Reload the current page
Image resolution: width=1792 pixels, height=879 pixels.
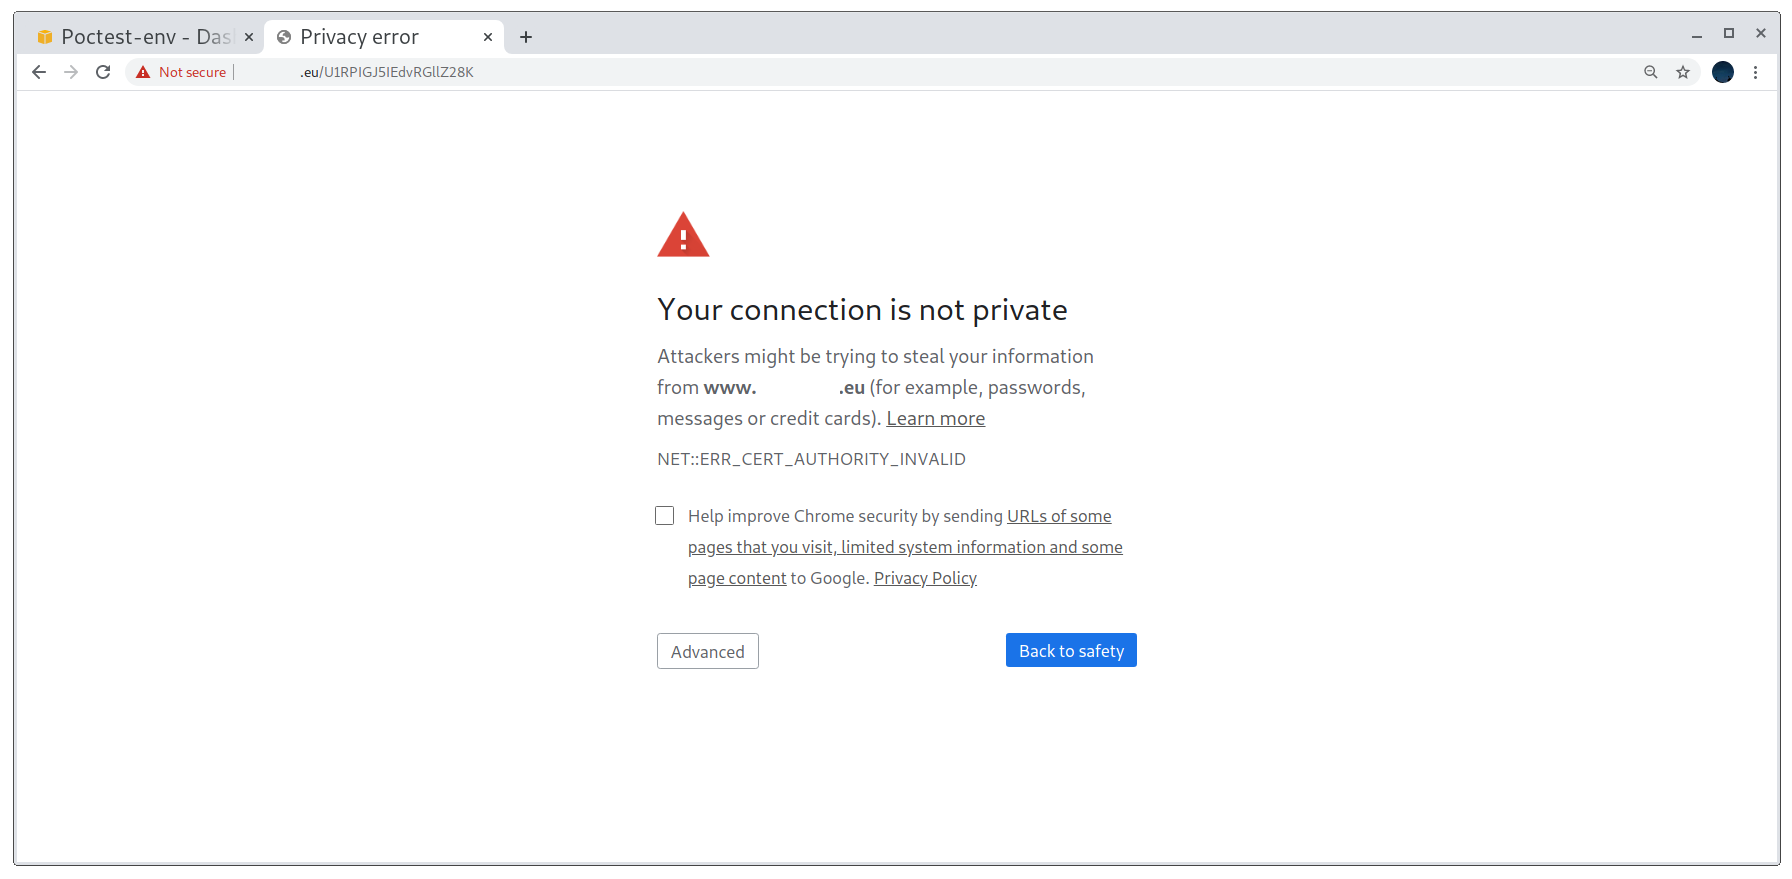103,72
